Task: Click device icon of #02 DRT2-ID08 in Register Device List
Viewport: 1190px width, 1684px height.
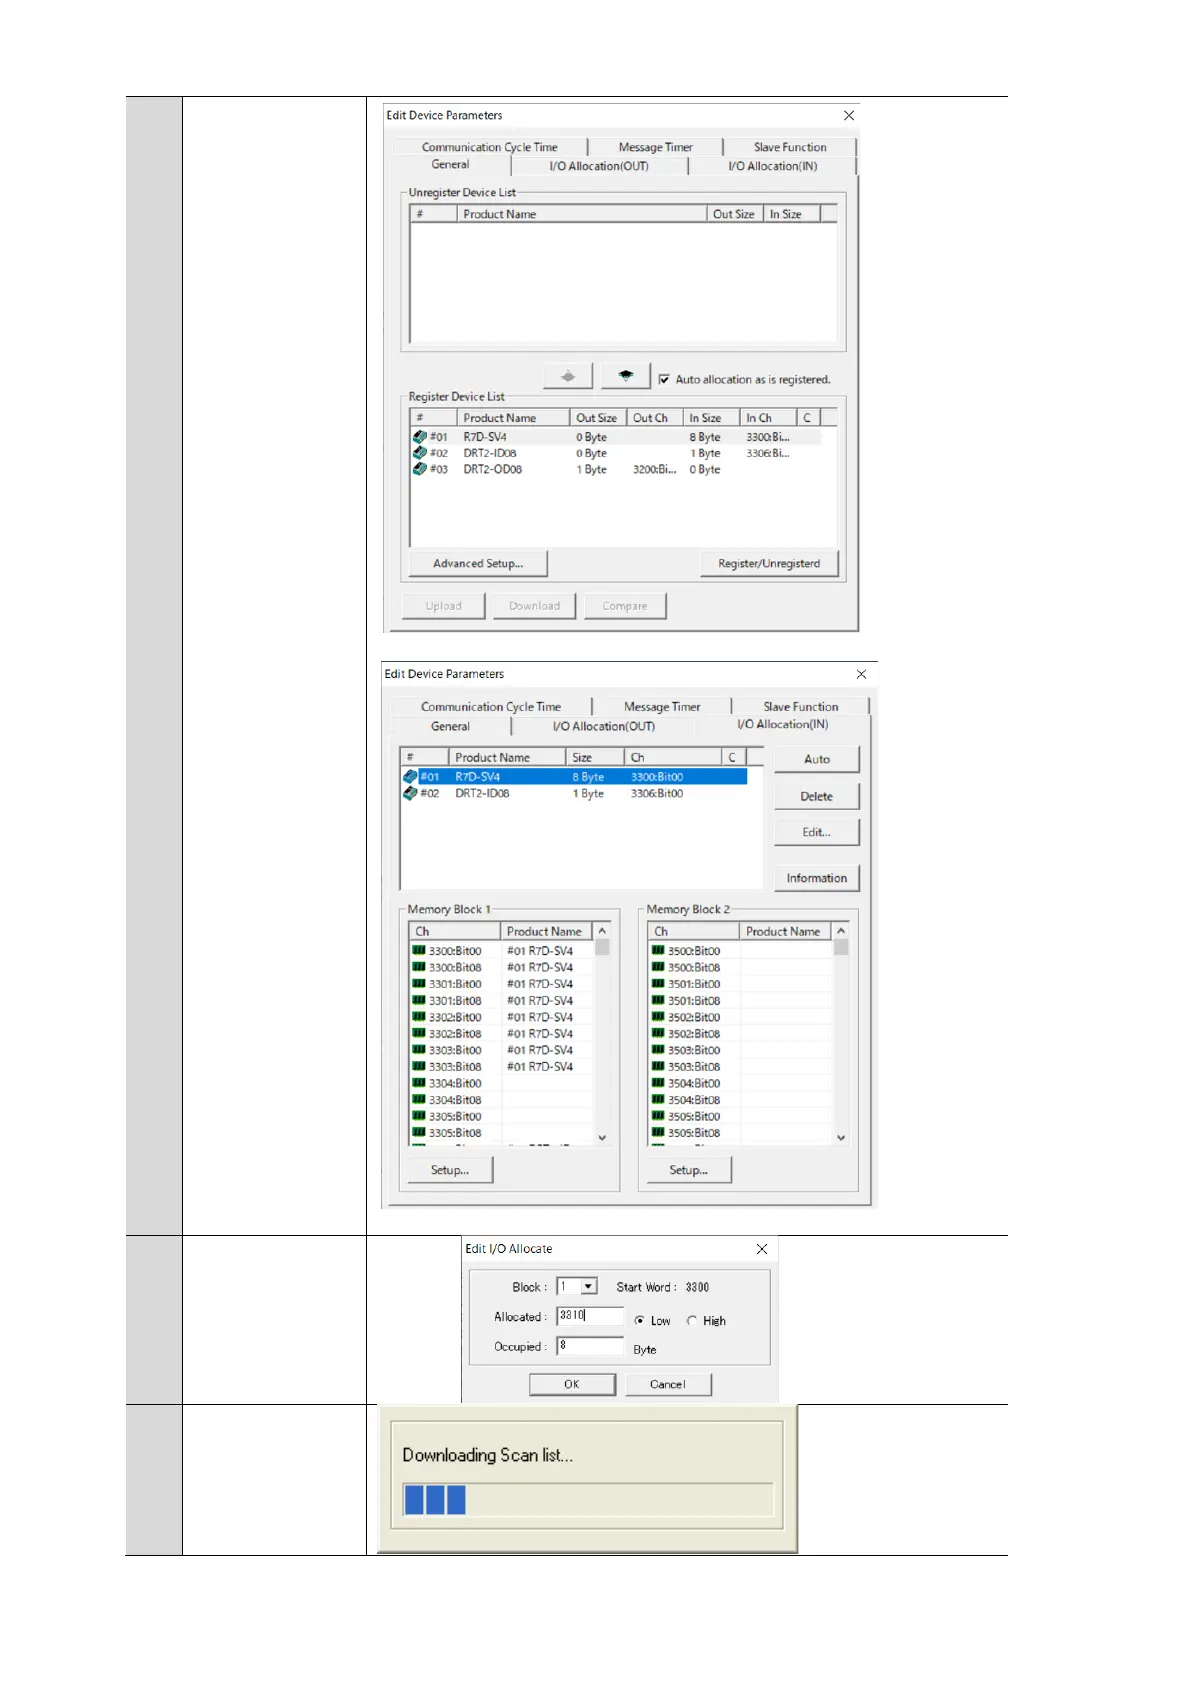Action: pyautogui.click(x=420, y=453)
